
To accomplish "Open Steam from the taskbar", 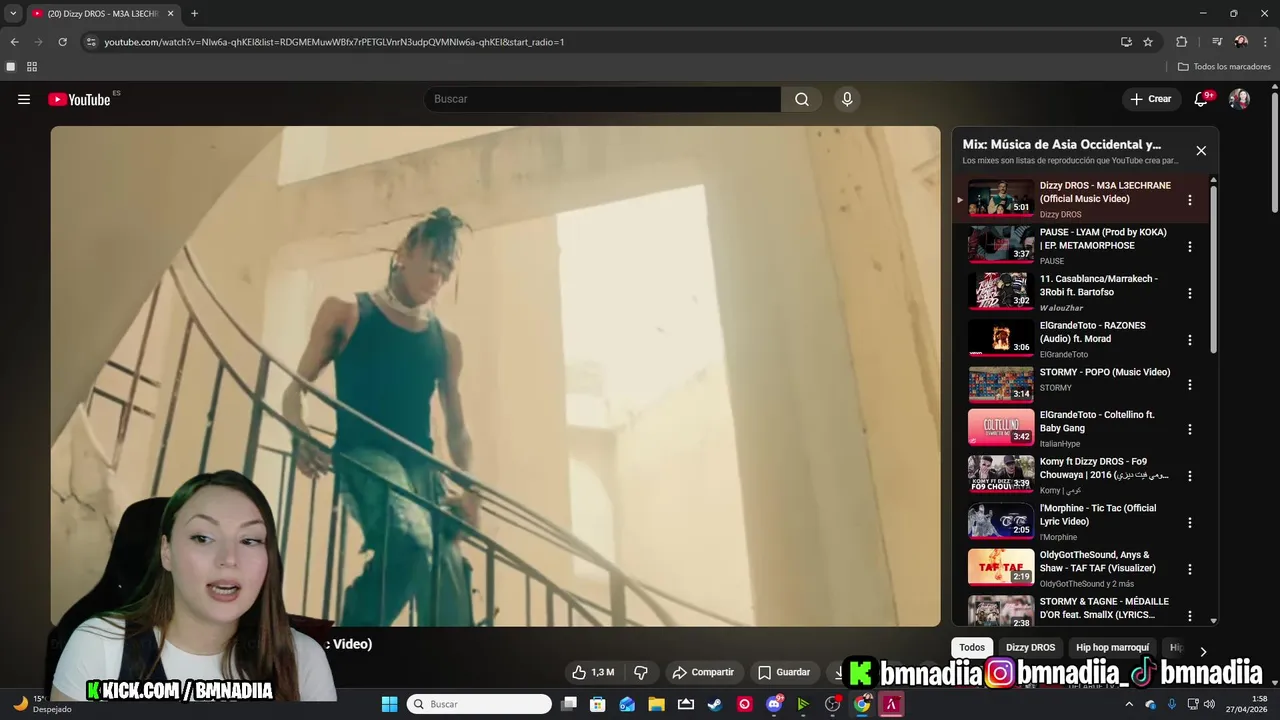I will (x=715, y=704).
